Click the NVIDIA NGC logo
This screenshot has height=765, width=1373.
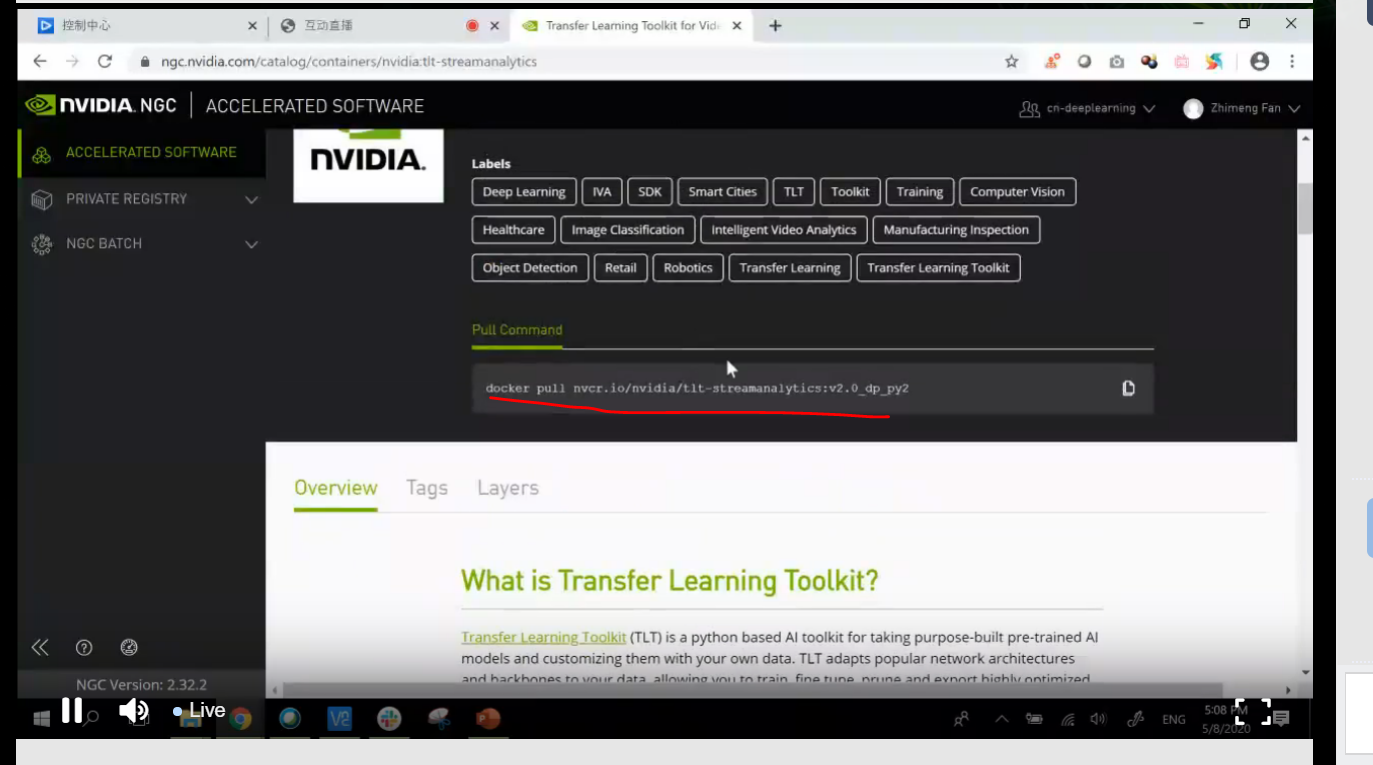tap(100, 105)
